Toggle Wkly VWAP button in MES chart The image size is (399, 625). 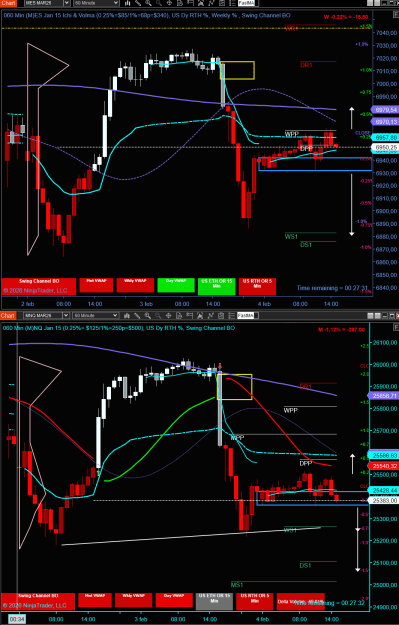[135, 285]
